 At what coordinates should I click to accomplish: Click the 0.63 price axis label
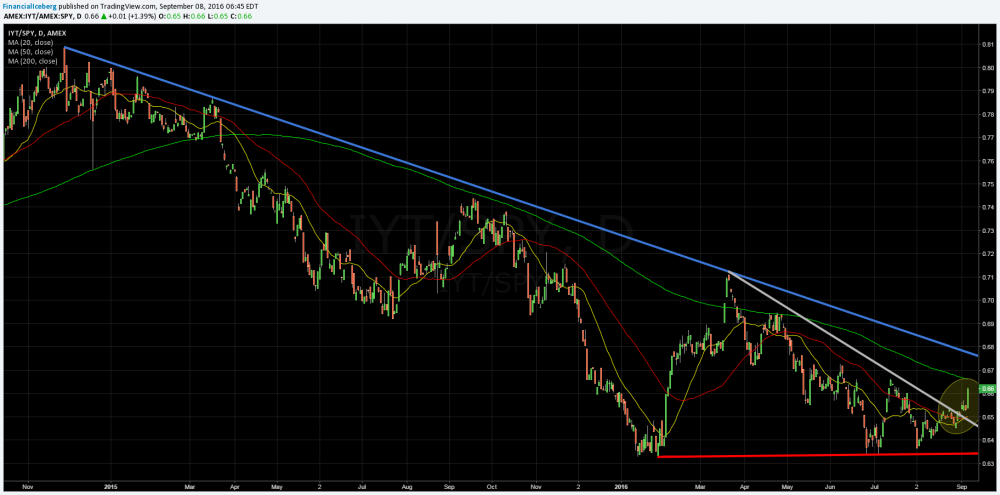pyautogui.click(x=989, y=463)
